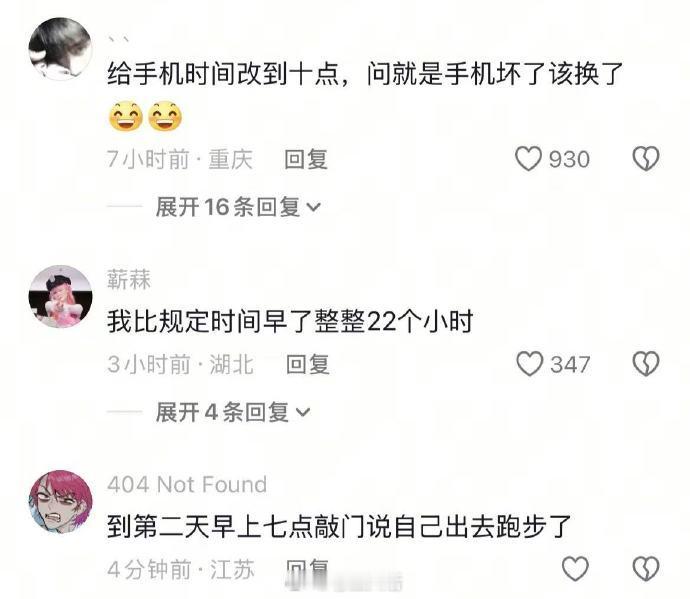Like the 靳菻 comment with 347 likes

pyautogui.click(x=529, y=364)
